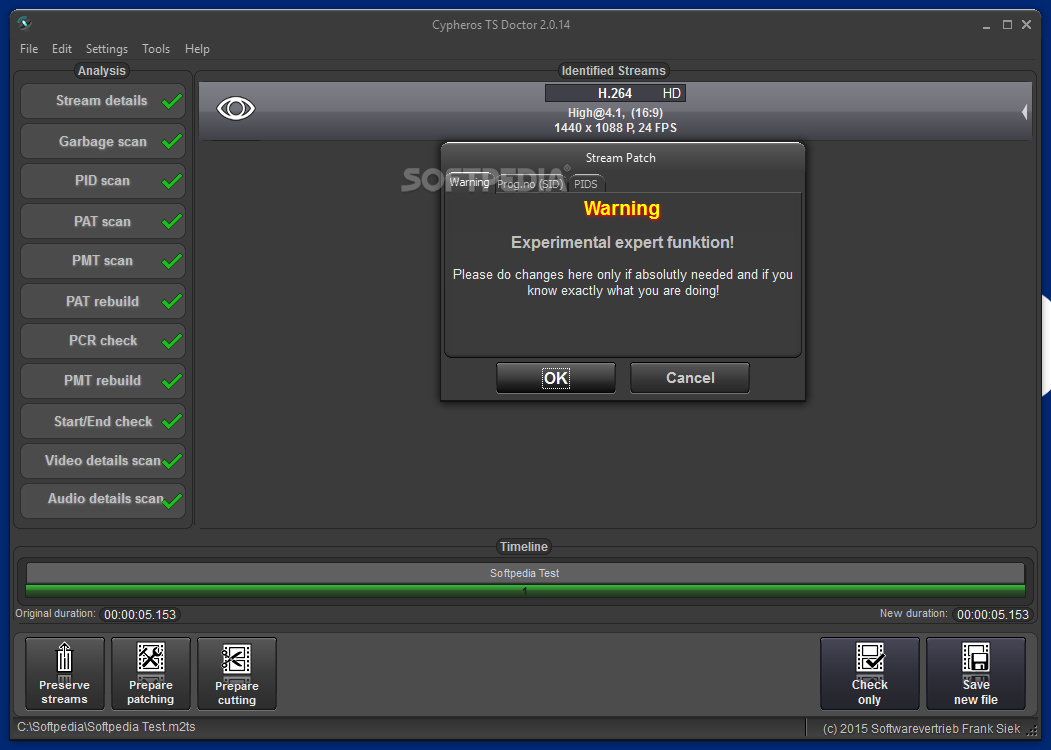Click the file path in status bar
Image resolution: width=1051 pixels, height=750 pixels.
coord(106,727)
